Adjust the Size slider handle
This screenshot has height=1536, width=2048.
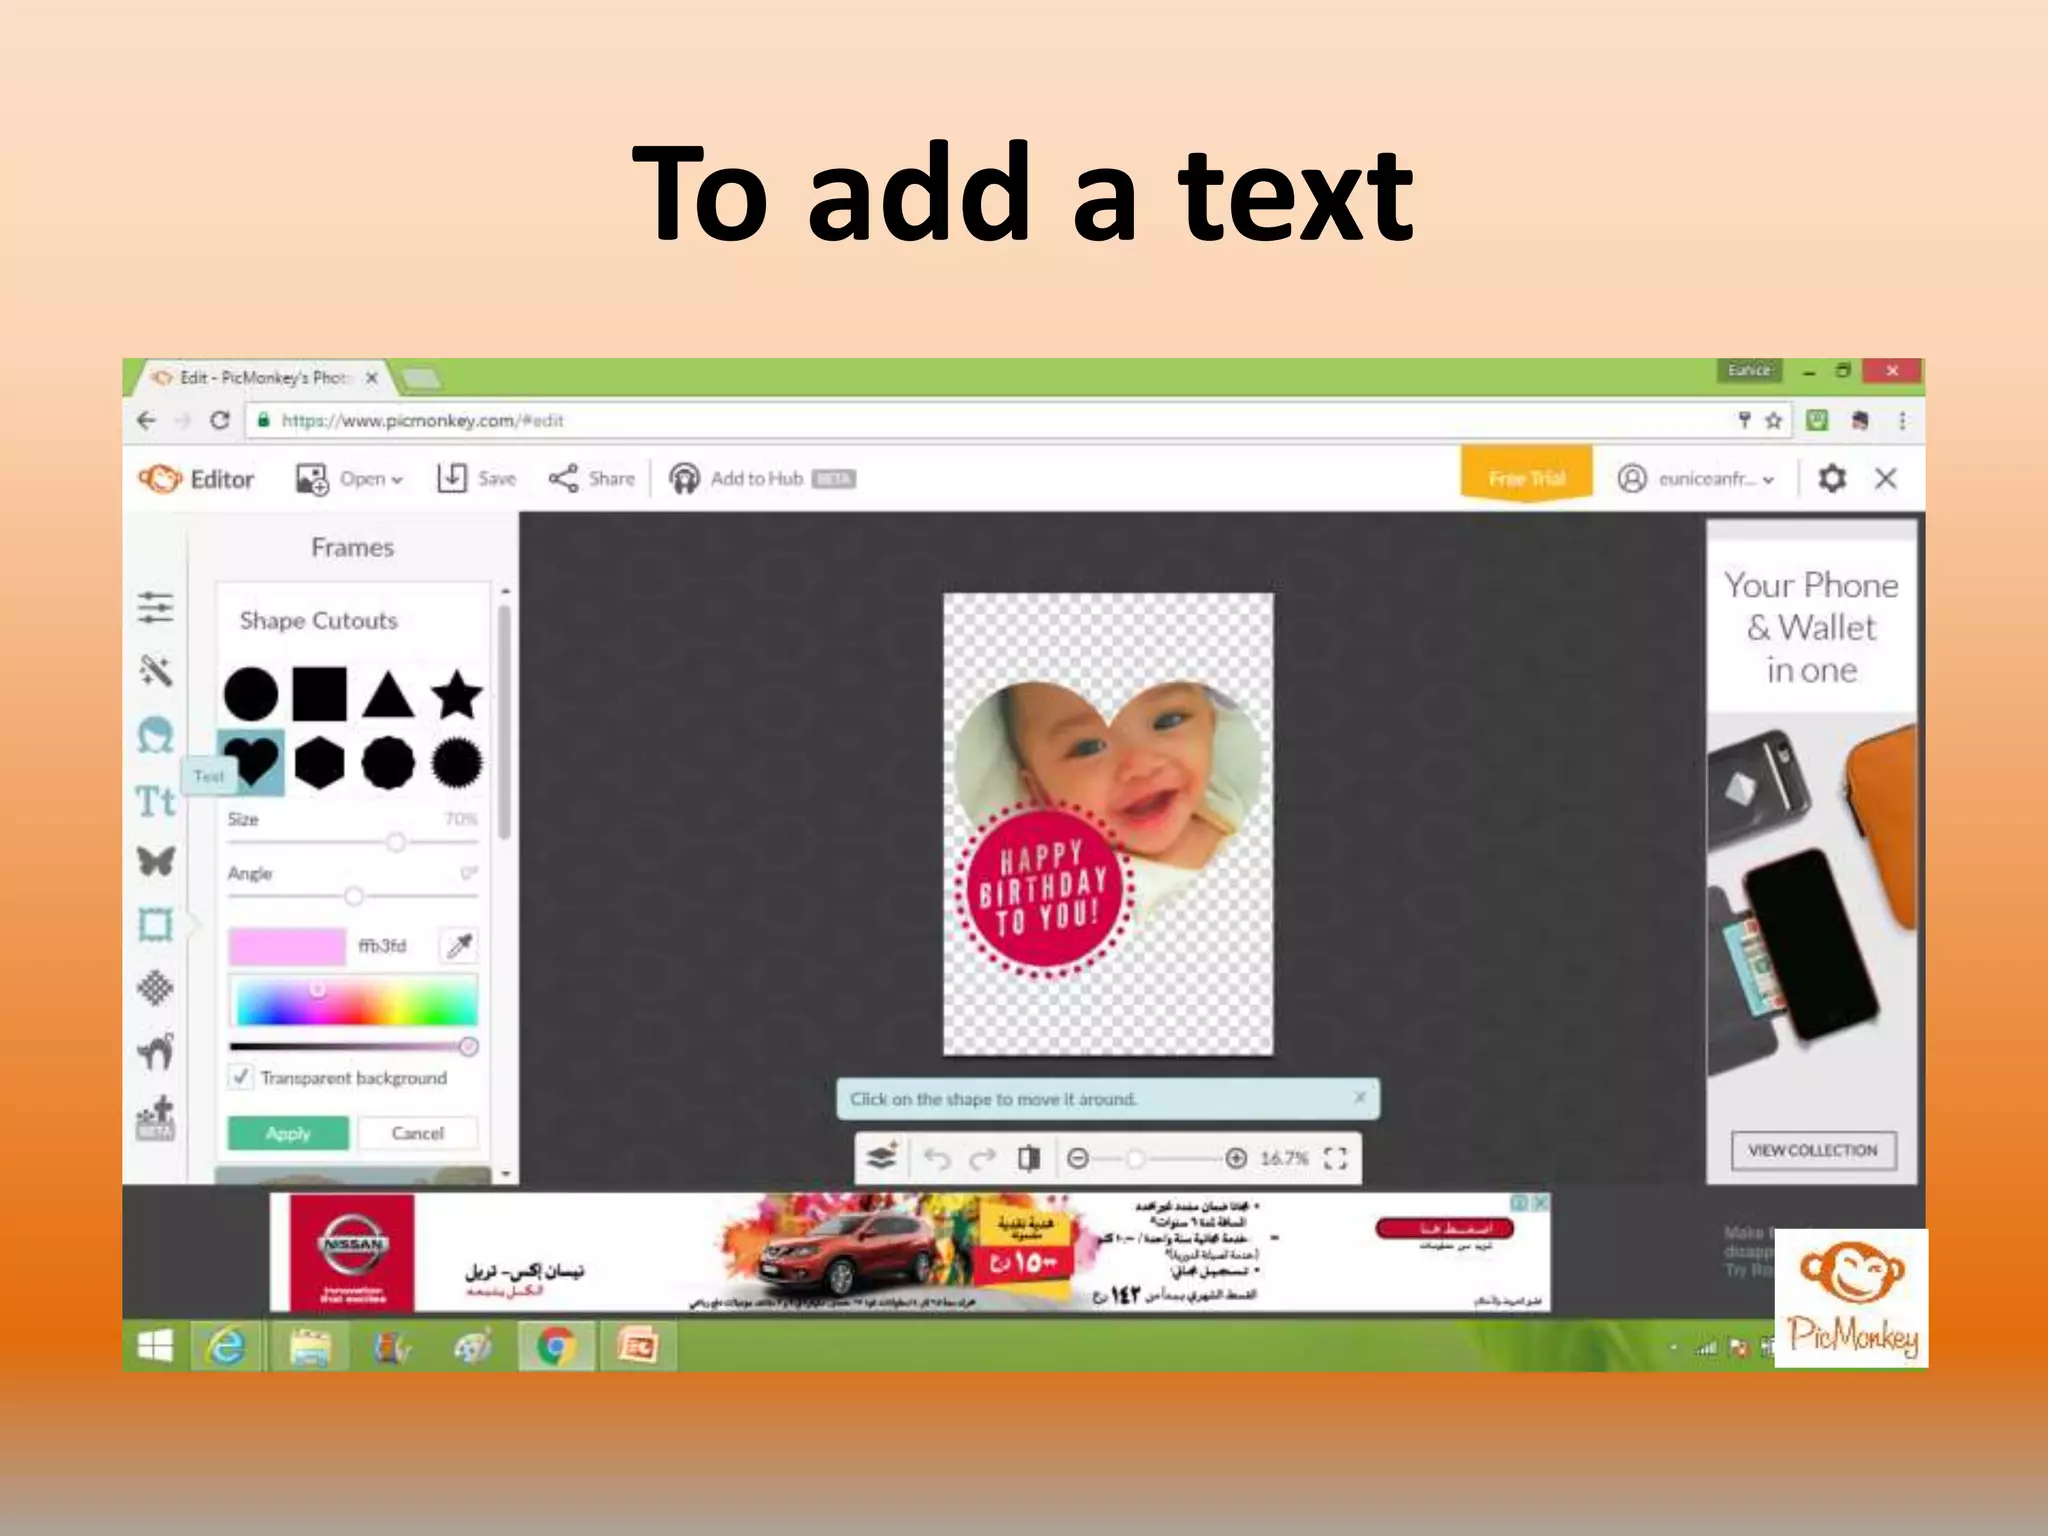coord(396,842)
